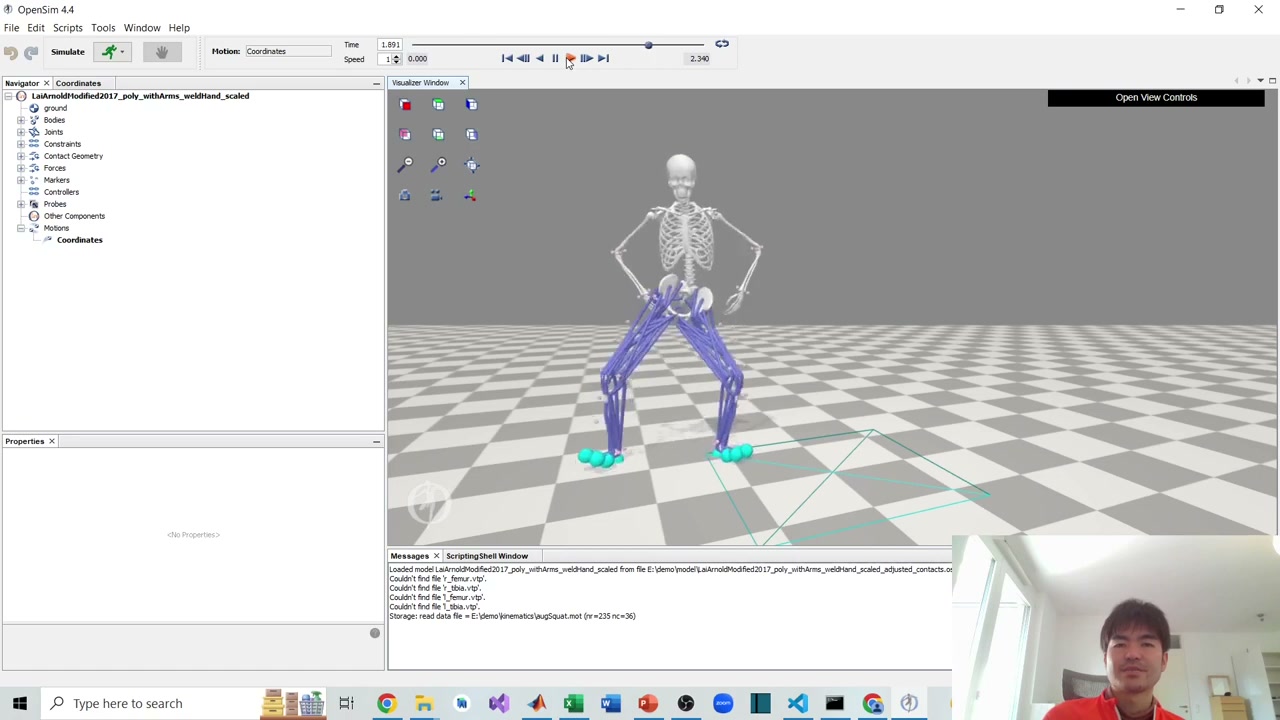The image size is (1280, 720).
Task: Click the green-topped cube view icon
Action: [438, 104]
